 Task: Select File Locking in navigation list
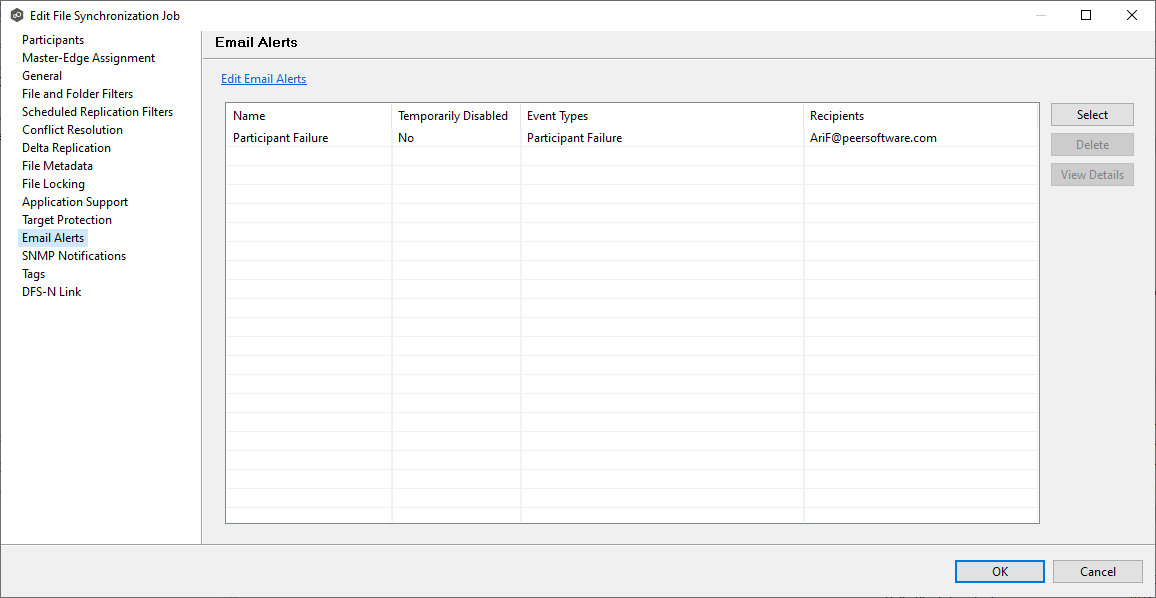point(53,184)
